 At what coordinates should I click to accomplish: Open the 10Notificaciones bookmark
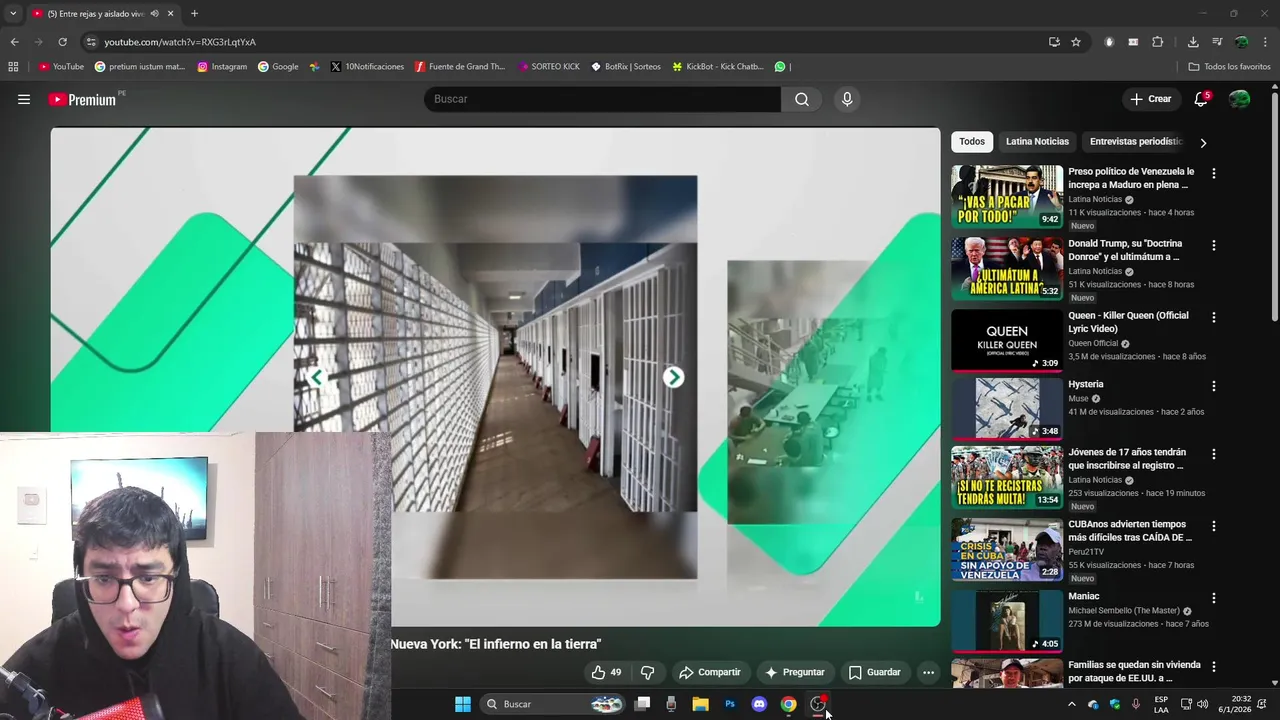[x=367, y=67]
